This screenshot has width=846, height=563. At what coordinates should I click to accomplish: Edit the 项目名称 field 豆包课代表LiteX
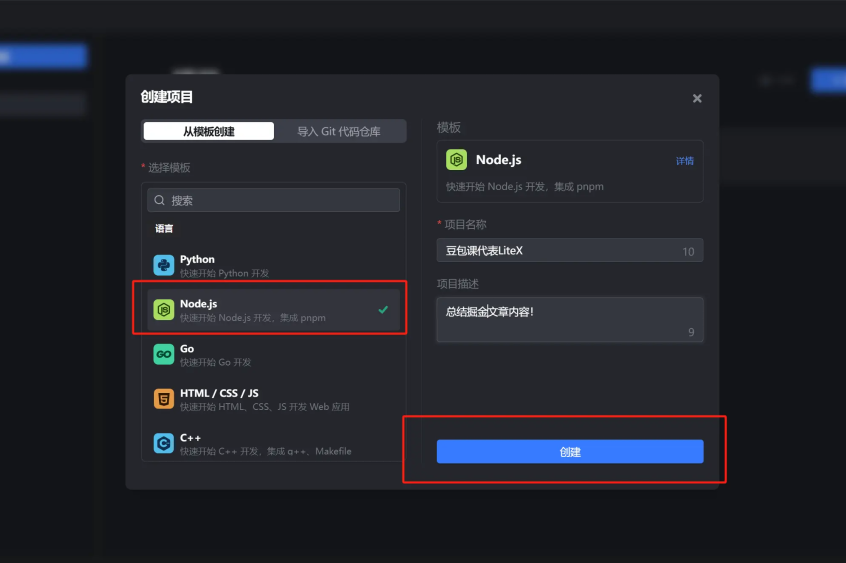click(x=570, y=250)
